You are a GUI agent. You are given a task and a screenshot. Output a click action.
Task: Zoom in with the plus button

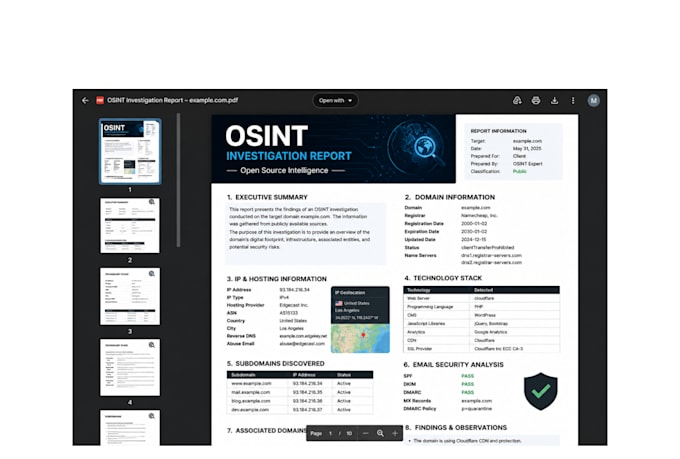point(395,433)
